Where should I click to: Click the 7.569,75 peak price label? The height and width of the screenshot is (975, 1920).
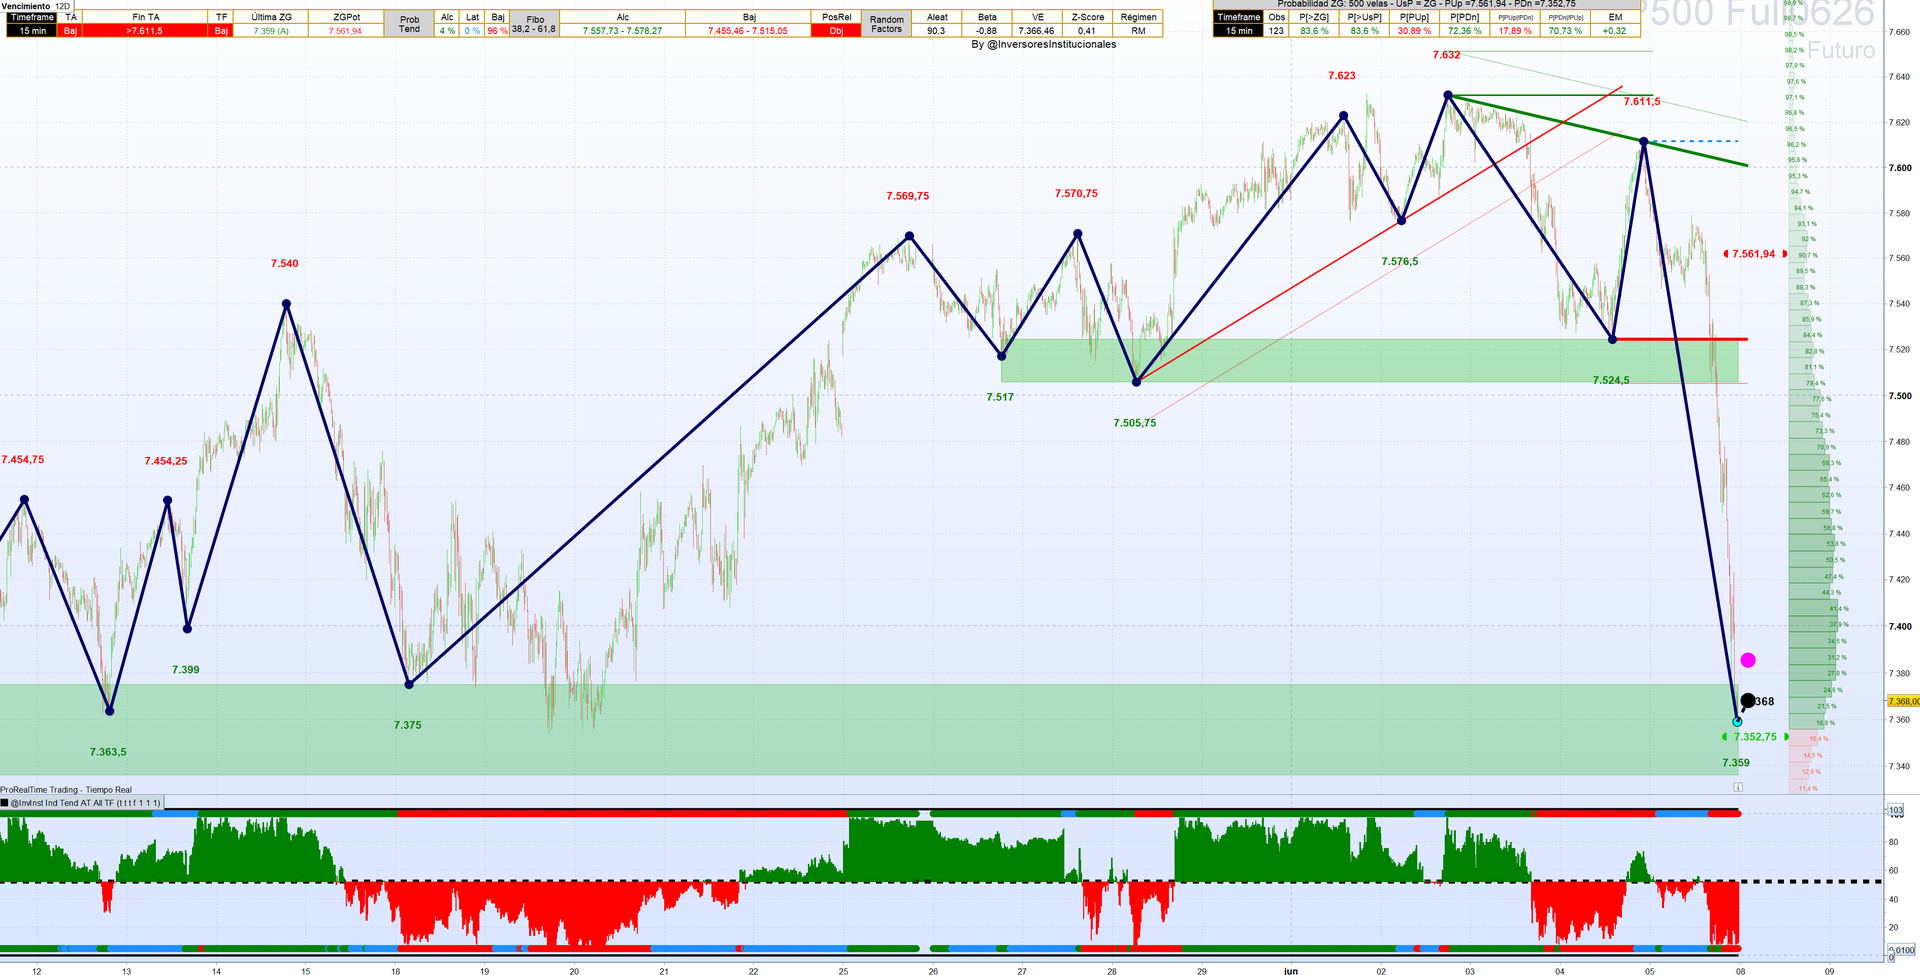point(907,196)
